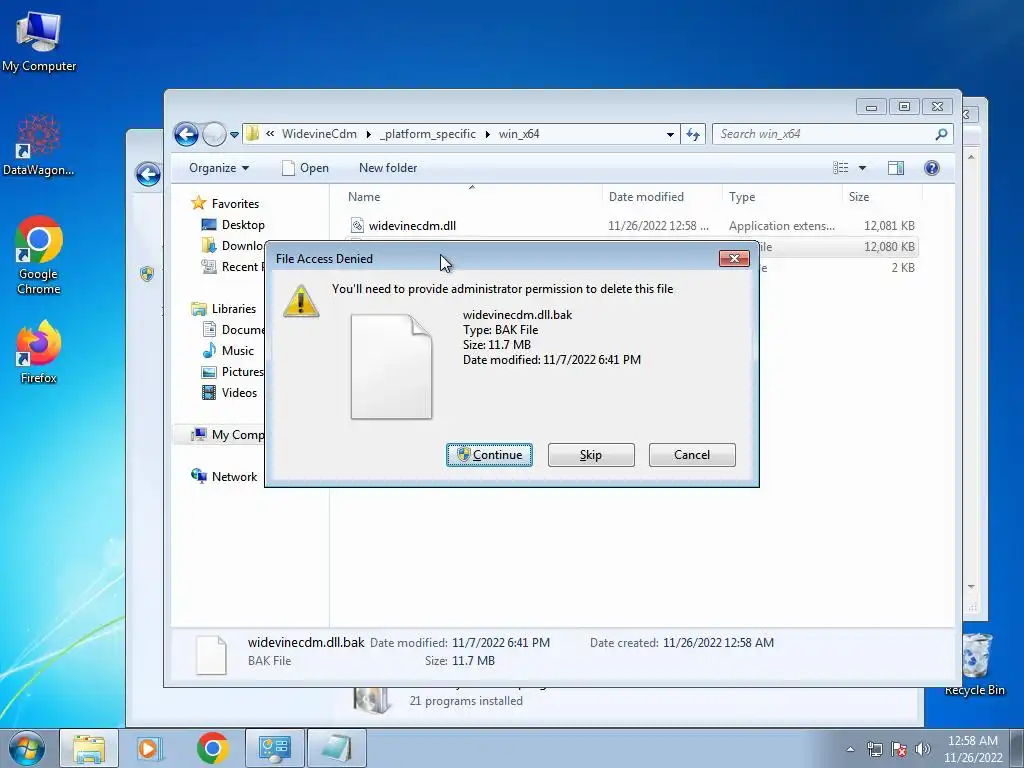Click _platform_specific in the address breadcrumb
The image size is (1024, 768).
coord(428,134)
